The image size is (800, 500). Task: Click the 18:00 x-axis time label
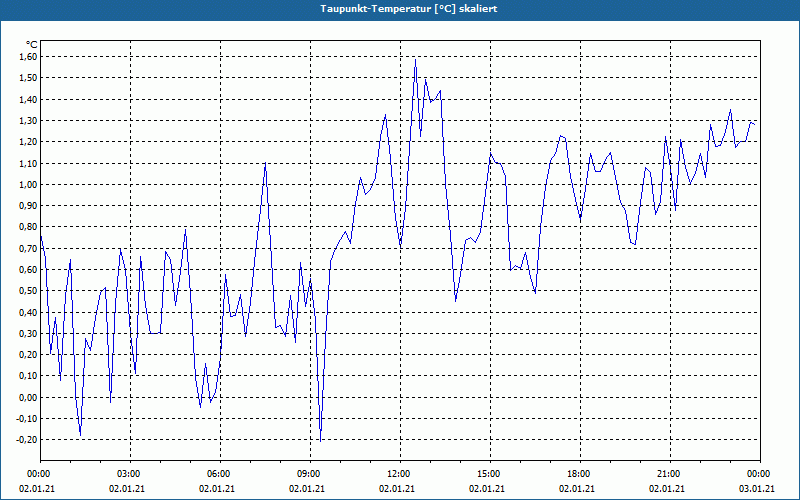[x=580, y=474]
